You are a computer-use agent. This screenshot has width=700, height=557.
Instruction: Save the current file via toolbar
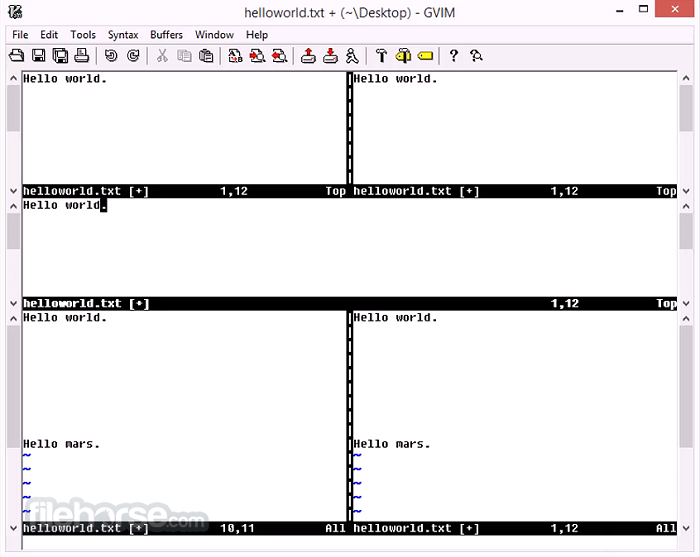click(39, 56)
